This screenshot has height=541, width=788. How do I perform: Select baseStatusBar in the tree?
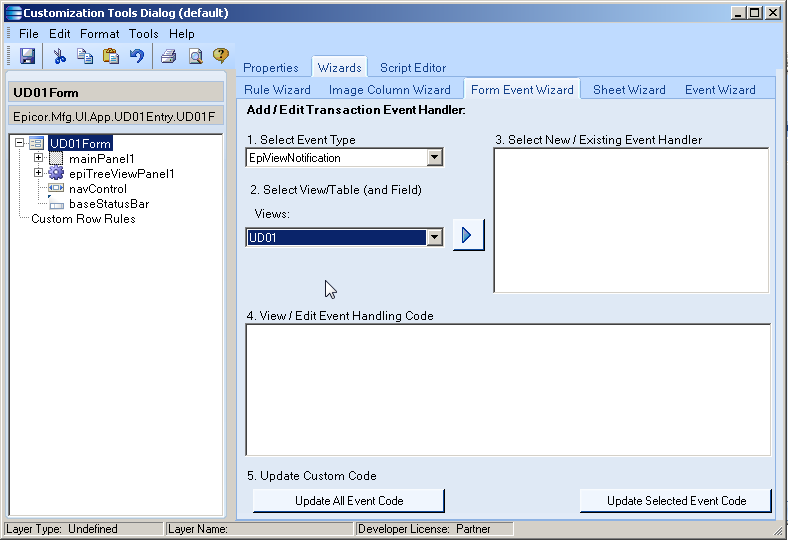(109, 204)
